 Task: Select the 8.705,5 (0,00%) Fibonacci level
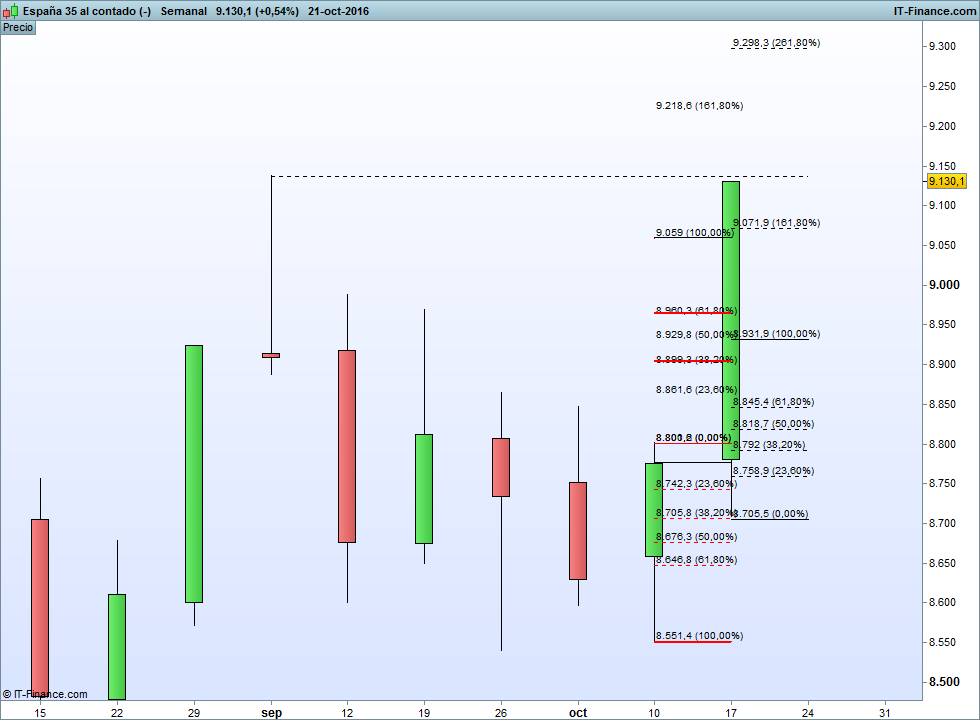(770, 514)
